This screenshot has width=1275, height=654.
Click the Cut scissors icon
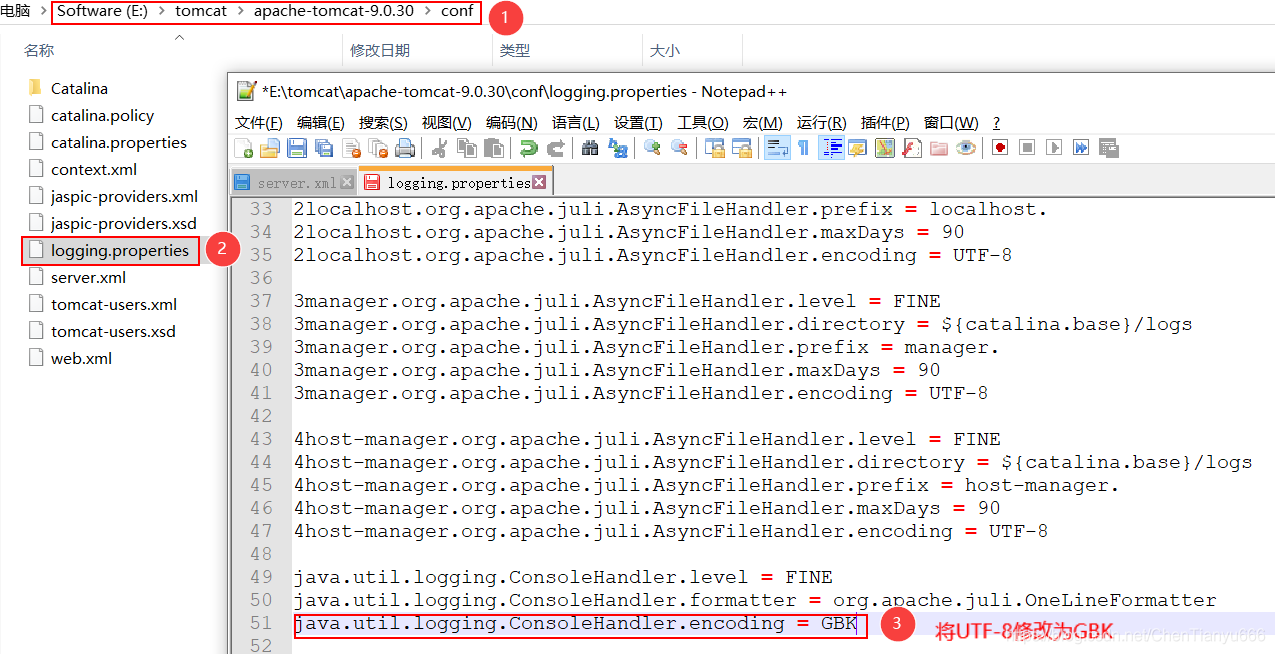438,148
